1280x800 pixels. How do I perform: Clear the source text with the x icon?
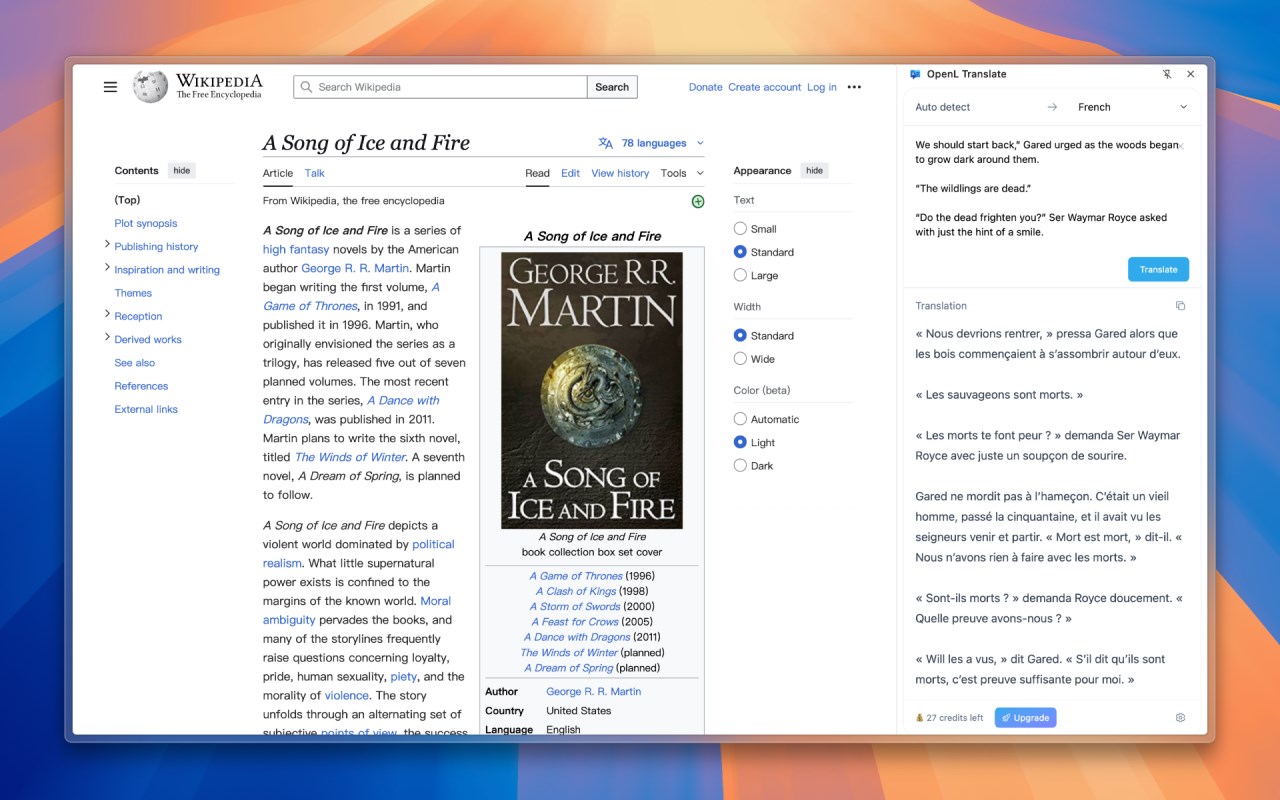(1181, 146)
